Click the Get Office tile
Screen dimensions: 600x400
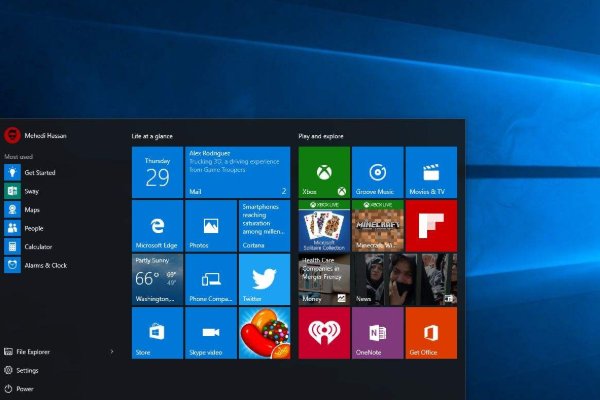point(431,333)
